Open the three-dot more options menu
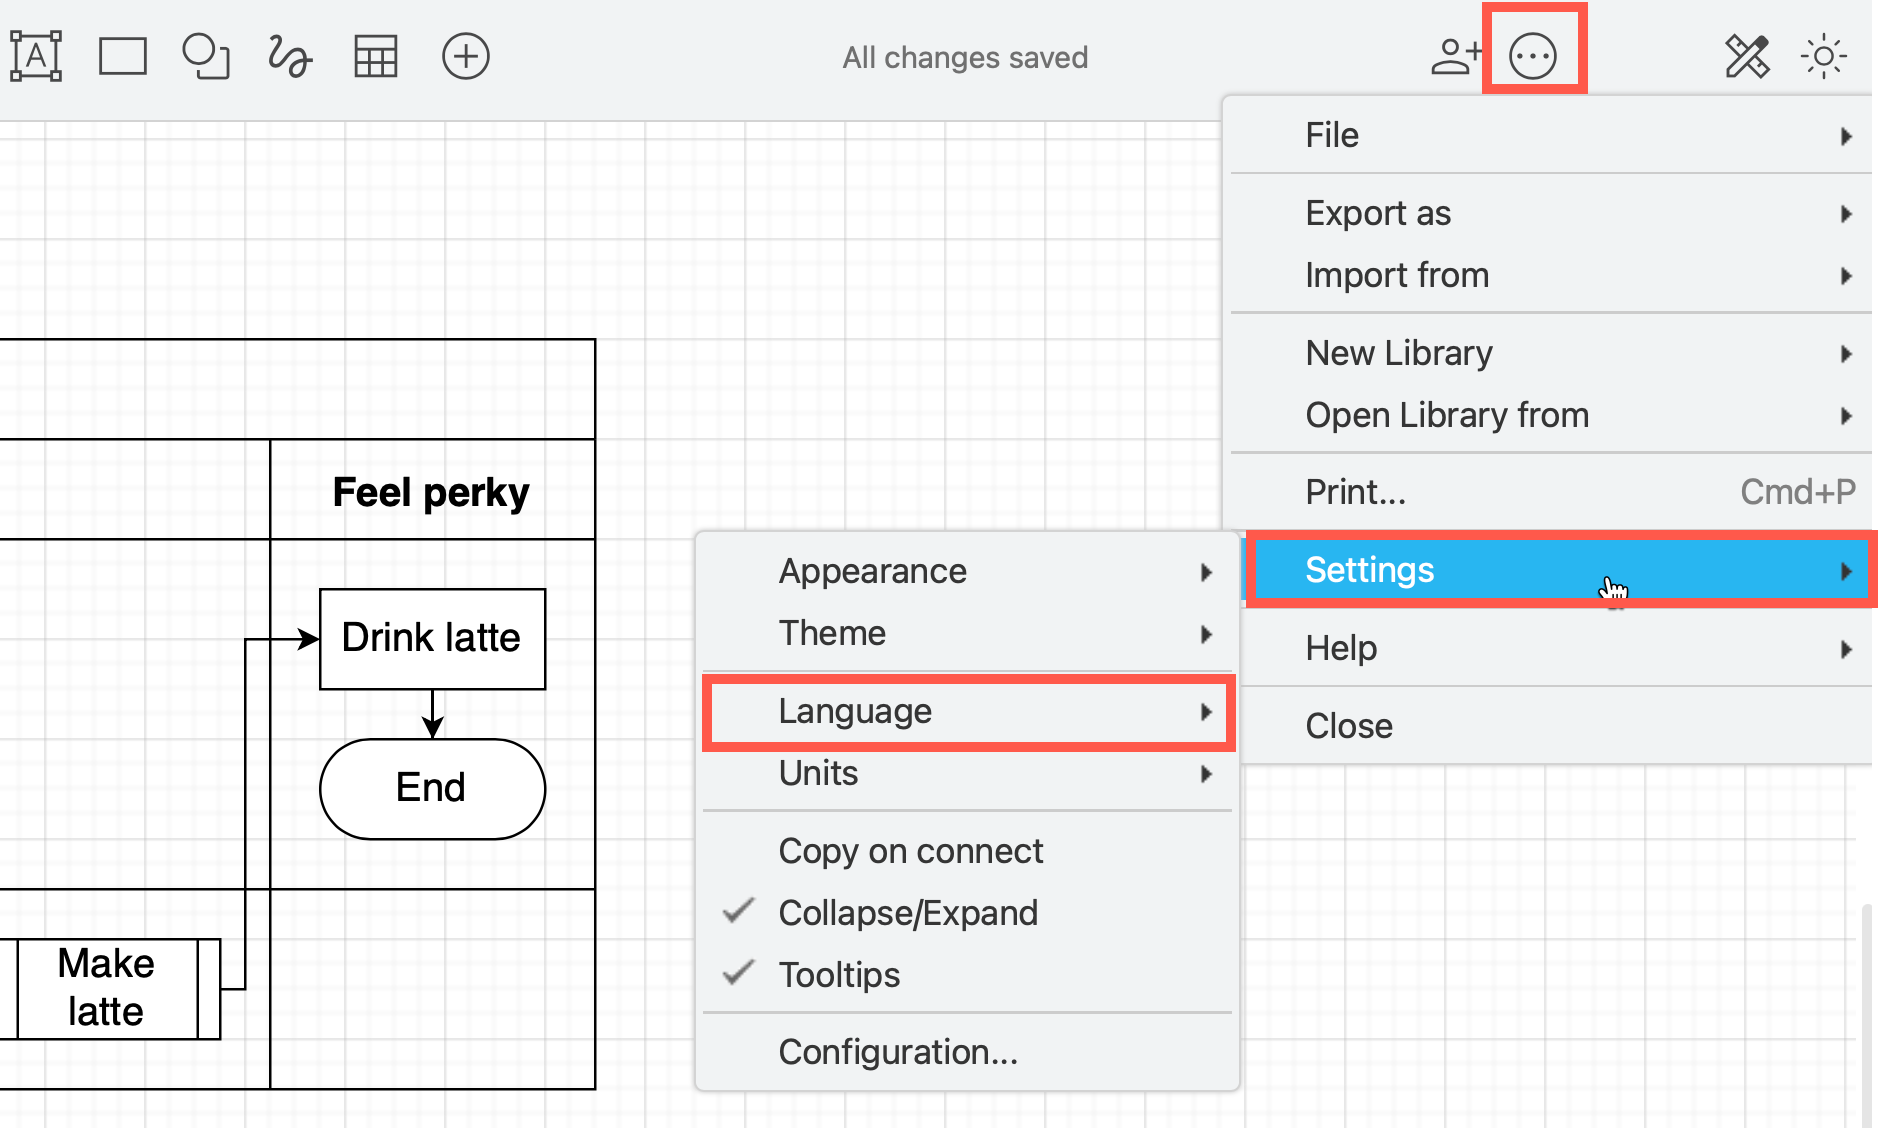This screenshot has width=1878, height=1128. pyautogui.click(x=1533, y=55)
